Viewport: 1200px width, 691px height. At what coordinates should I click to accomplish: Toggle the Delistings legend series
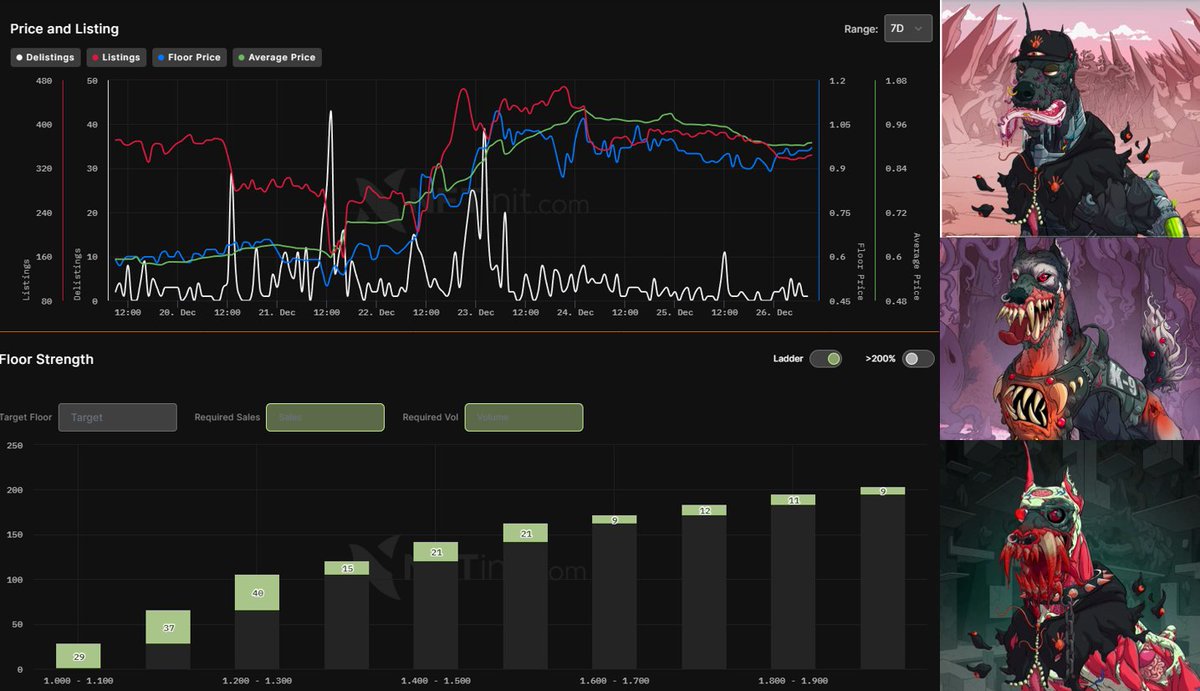point(46,57)
